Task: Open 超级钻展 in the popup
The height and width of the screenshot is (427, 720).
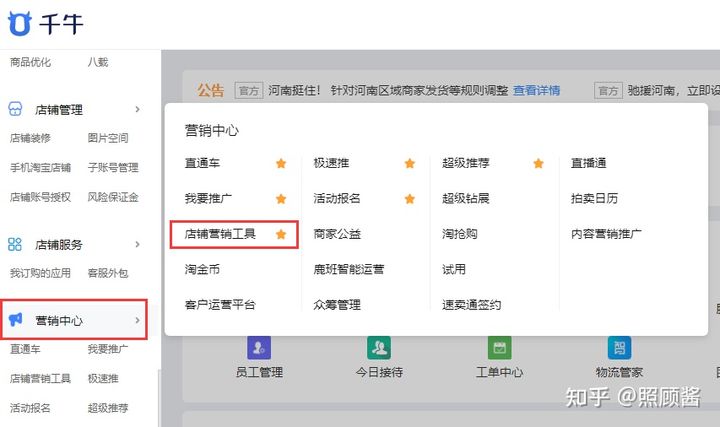Action: pyautogui.click(x=466, y=198)
